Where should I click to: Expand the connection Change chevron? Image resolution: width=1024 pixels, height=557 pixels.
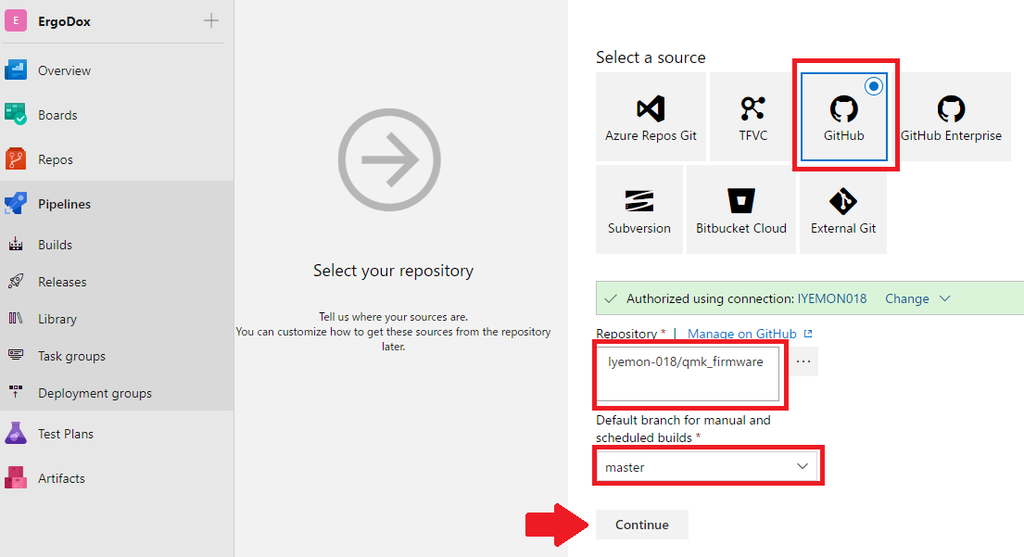click(x=944, y=298)
